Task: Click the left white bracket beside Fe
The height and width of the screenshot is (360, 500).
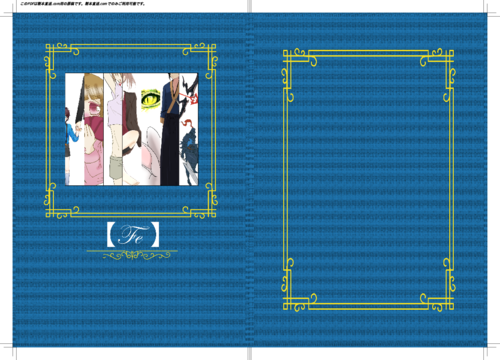Action: pyautogui.click(x=111, y=235)
